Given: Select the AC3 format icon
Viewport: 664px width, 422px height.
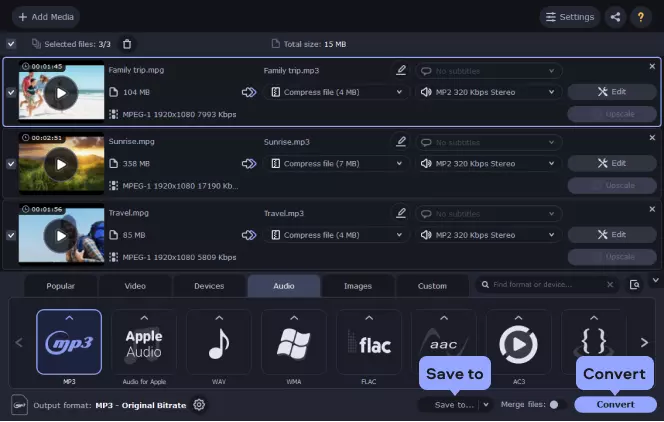Looking at the screenshot, I should [x=519, y=342].
